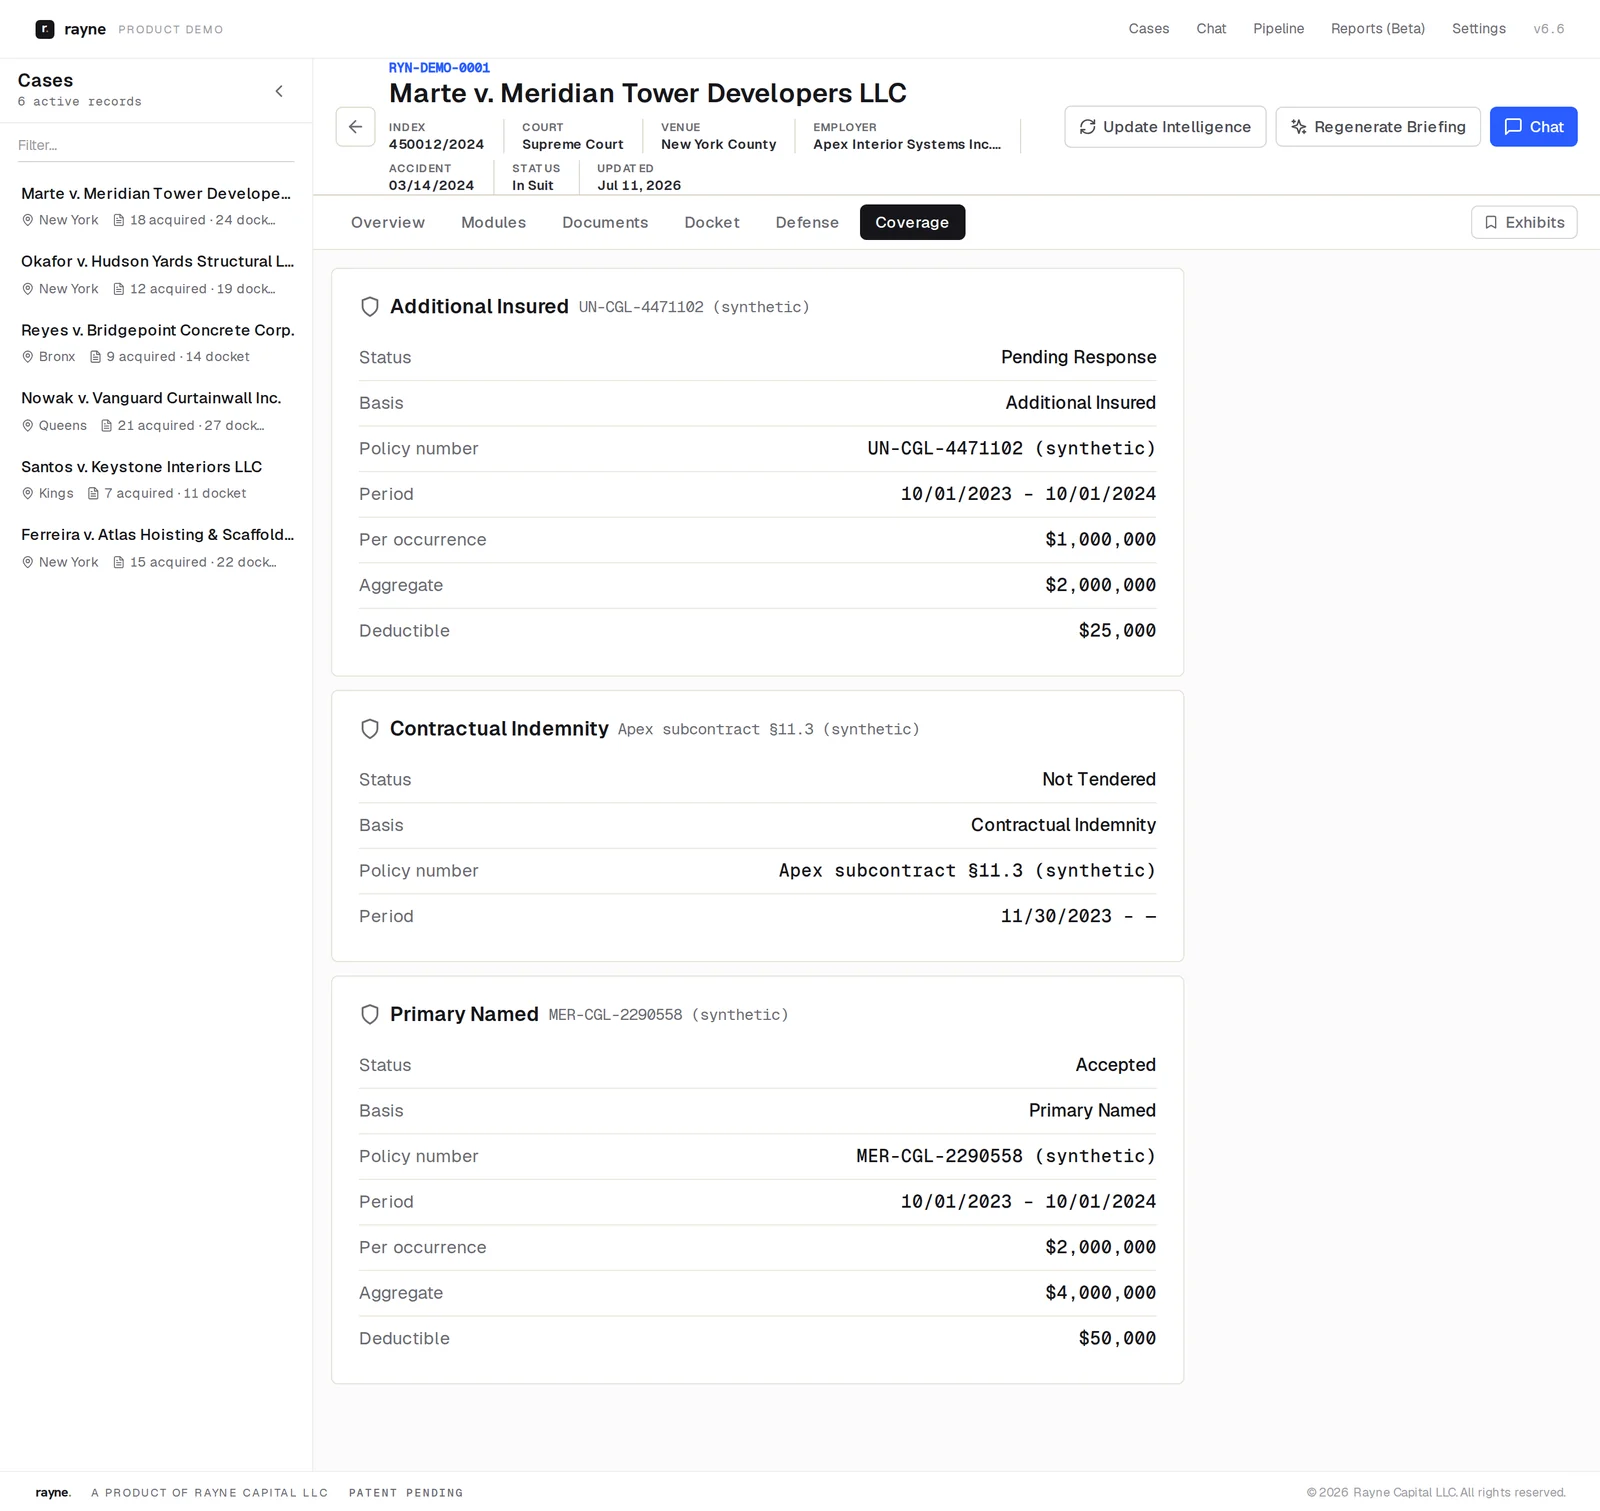Select the Coverage tab
Screen dimensions: 1600x1511
(x=912, y=222)
